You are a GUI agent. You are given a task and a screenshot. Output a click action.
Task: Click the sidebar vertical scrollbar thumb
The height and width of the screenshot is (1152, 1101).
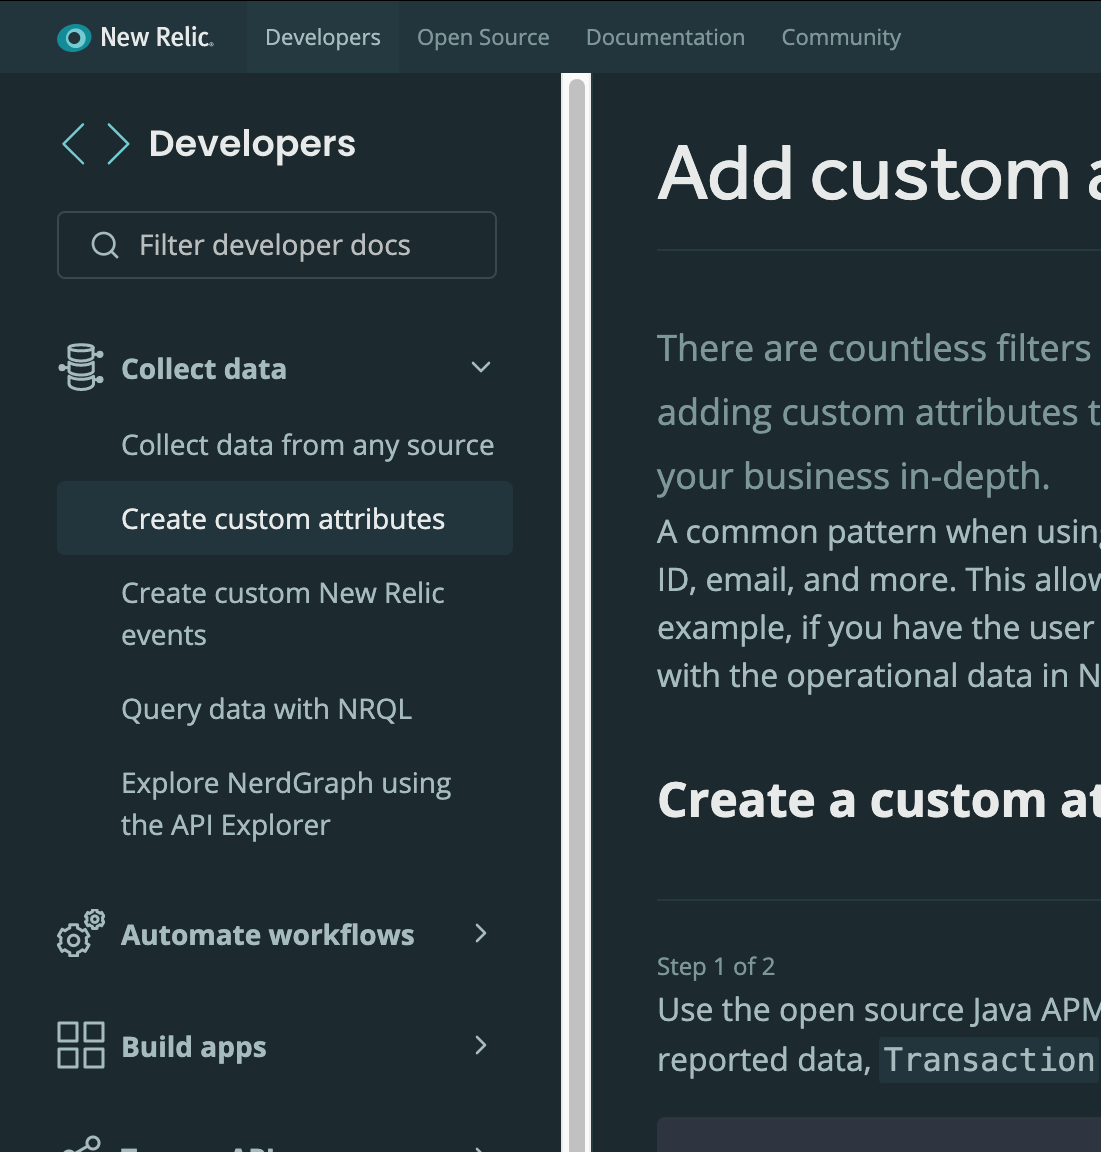tap(577, 616)
